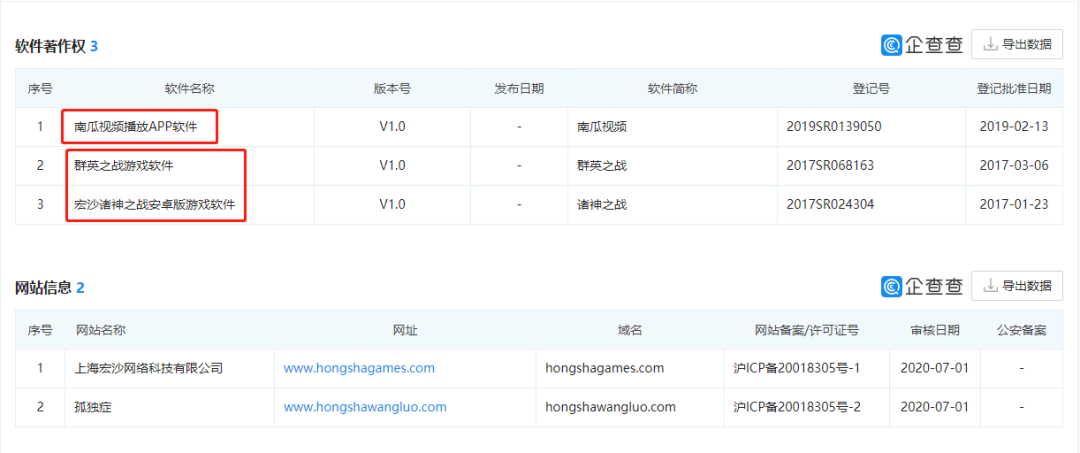Click the 公安备案 column header
The width and height of the screenshot is (1080, 453).
pyautogui.click(x=1021, y=330)
